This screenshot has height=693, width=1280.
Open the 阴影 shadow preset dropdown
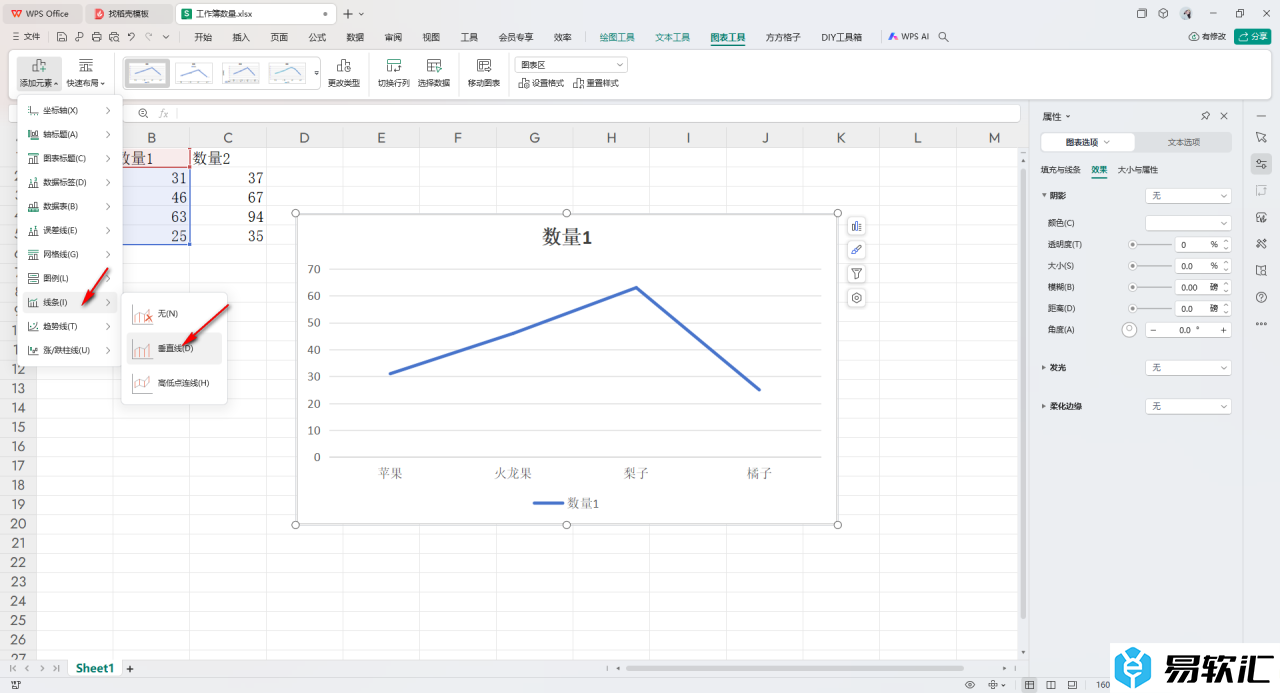click(x=1188, y=196)
